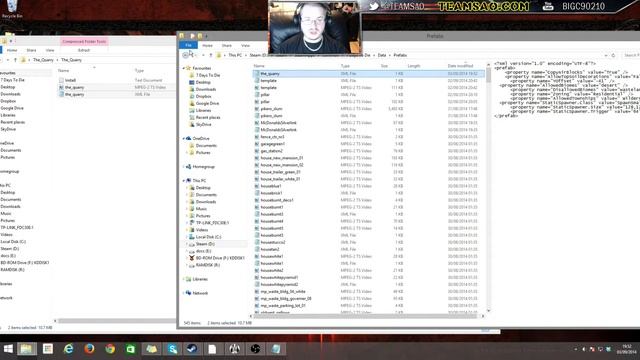Click the Up arrow in Prefabs window
This screenshot has height=360, width=640.
coord(211,55)
